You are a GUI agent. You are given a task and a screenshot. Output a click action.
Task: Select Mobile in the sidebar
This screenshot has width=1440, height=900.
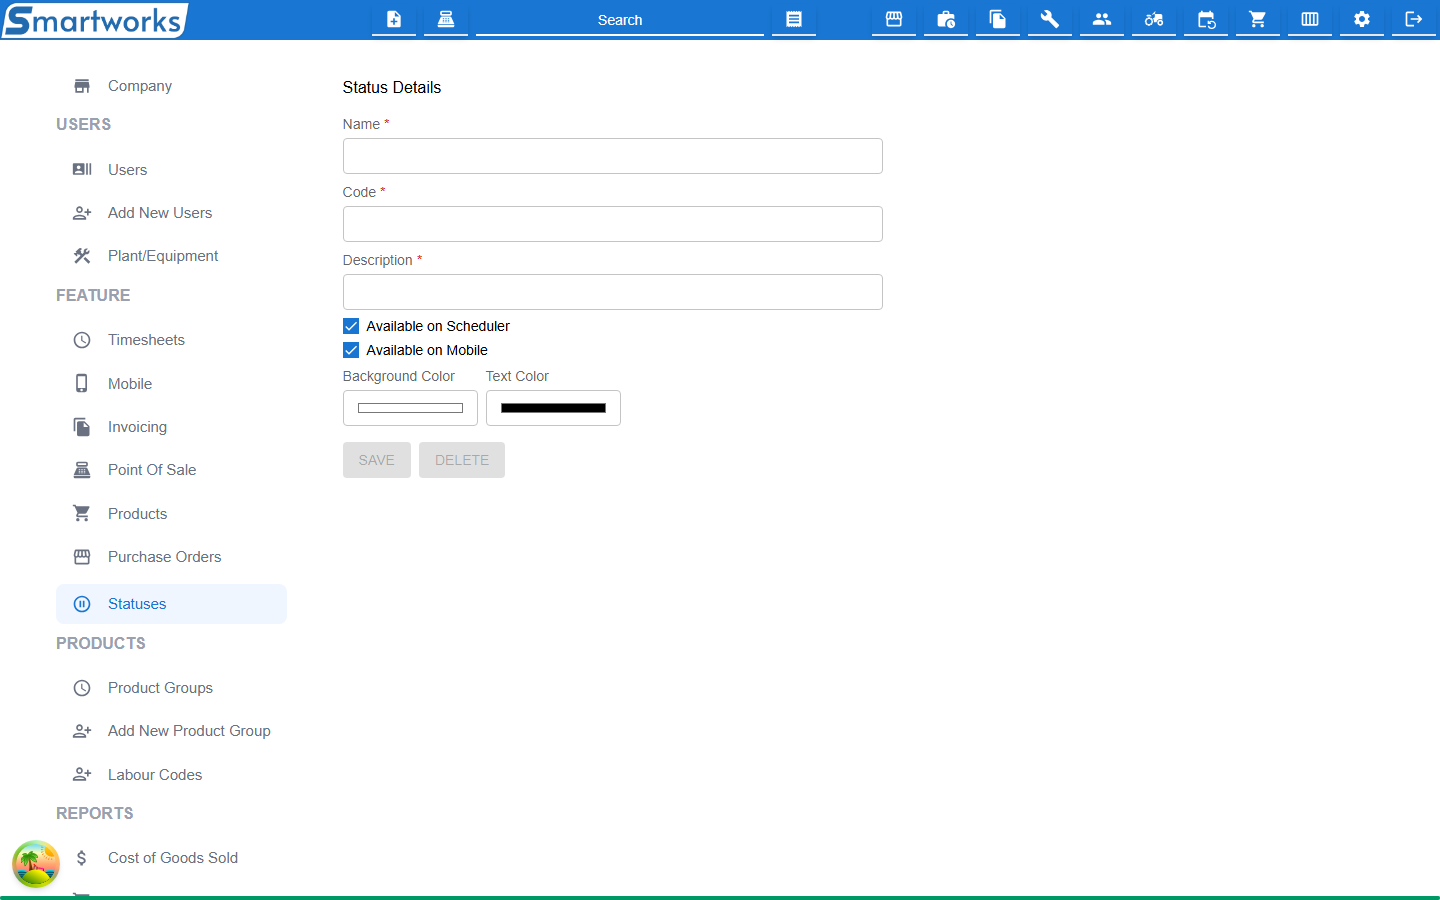click(171, 384)
